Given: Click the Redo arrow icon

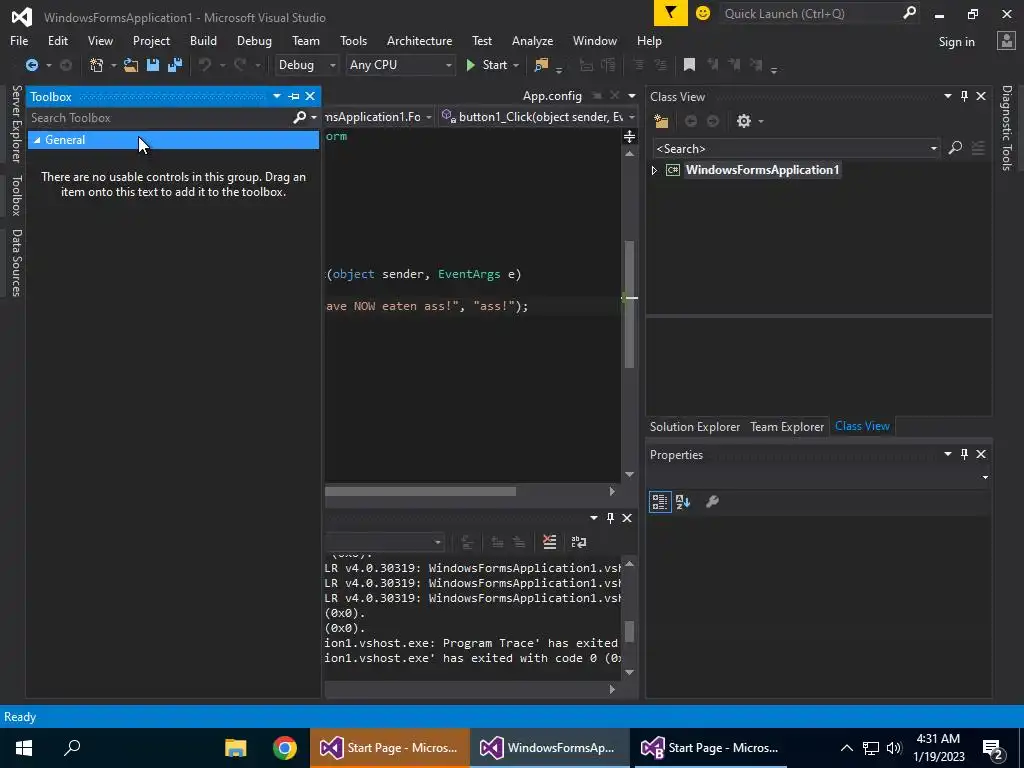Looking at the screenshot, I should (240, 65).
